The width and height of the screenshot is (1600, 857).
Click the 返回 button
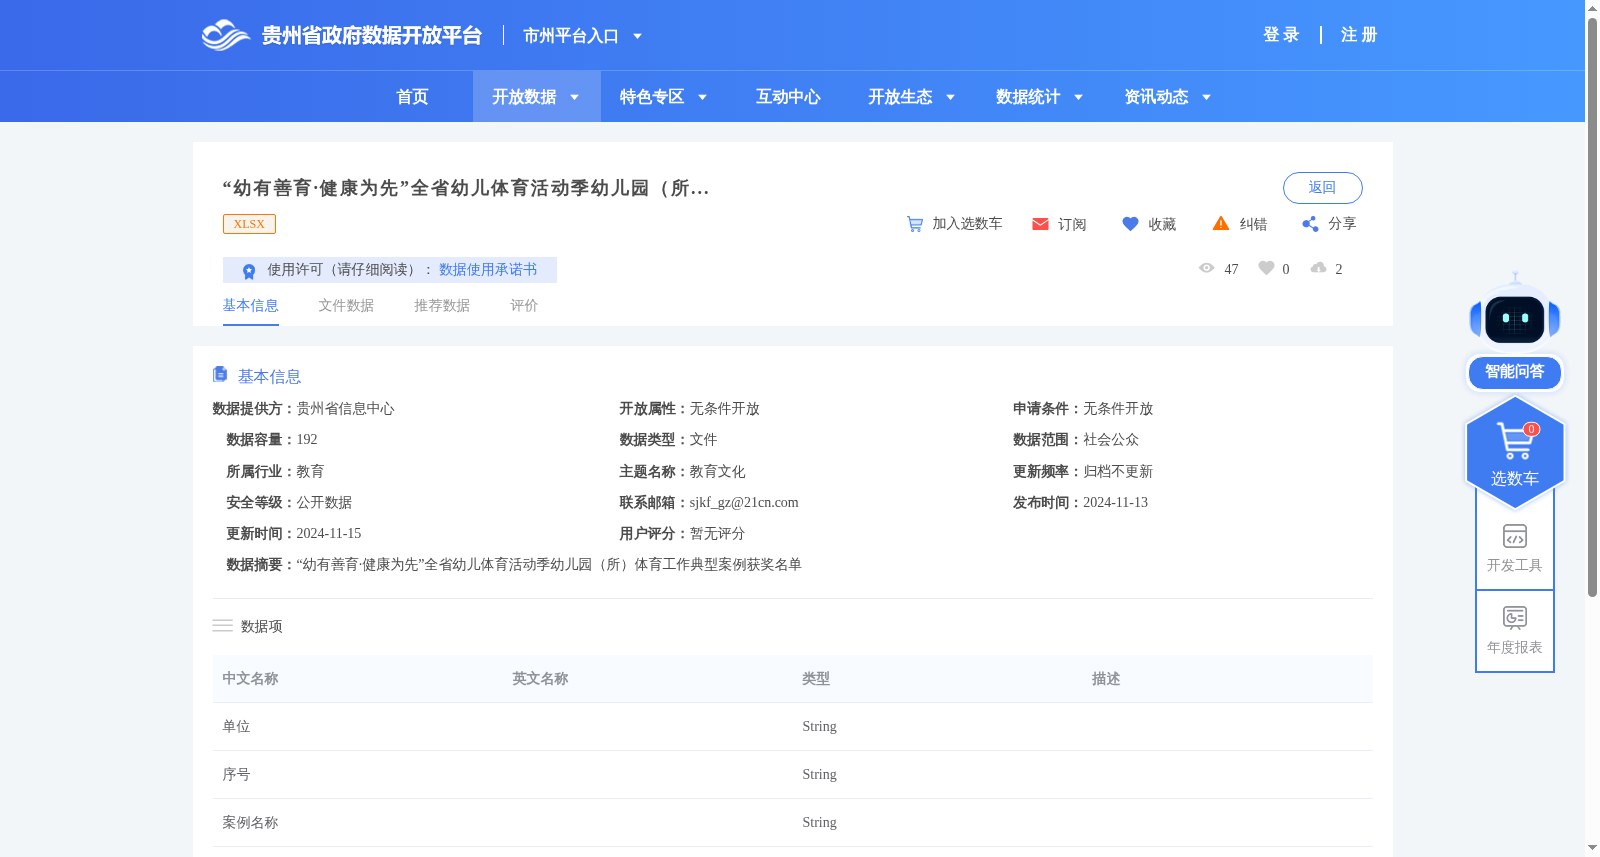pyautogui.click(x=1322, y=188)
